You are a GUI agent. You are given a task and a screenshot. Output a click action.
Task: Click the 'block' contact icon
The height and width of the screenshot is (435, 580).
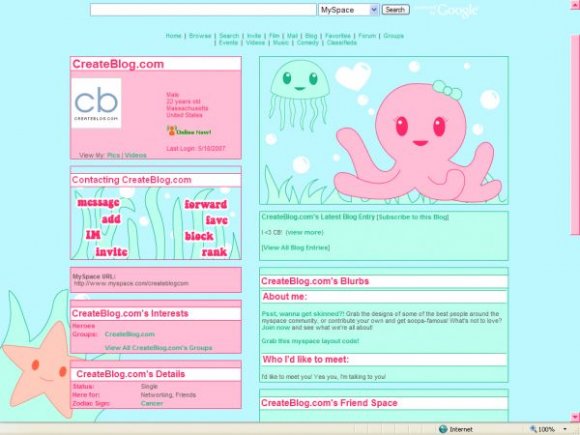[x=199, y=236]
